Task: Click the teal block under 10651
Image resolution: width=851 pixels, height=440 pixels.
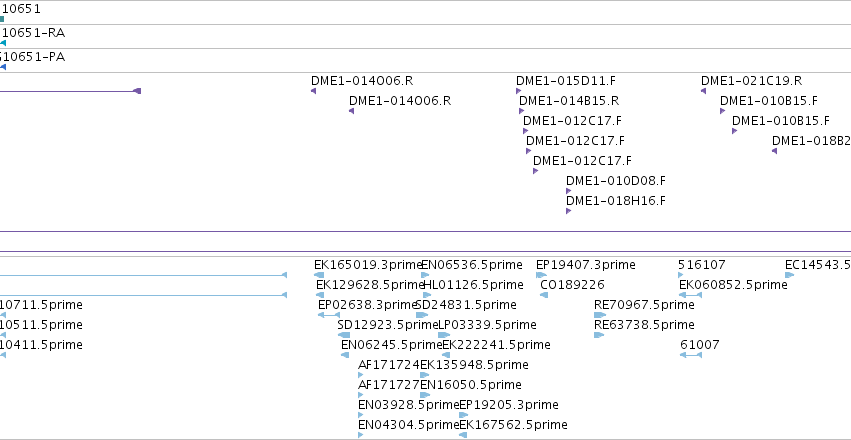Action: tap(2, 19)
